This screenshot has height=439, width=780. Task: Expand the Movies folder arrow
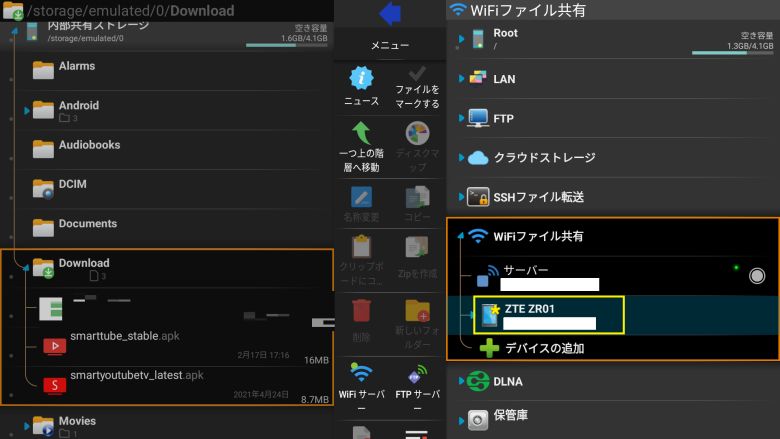click(26, 426)
